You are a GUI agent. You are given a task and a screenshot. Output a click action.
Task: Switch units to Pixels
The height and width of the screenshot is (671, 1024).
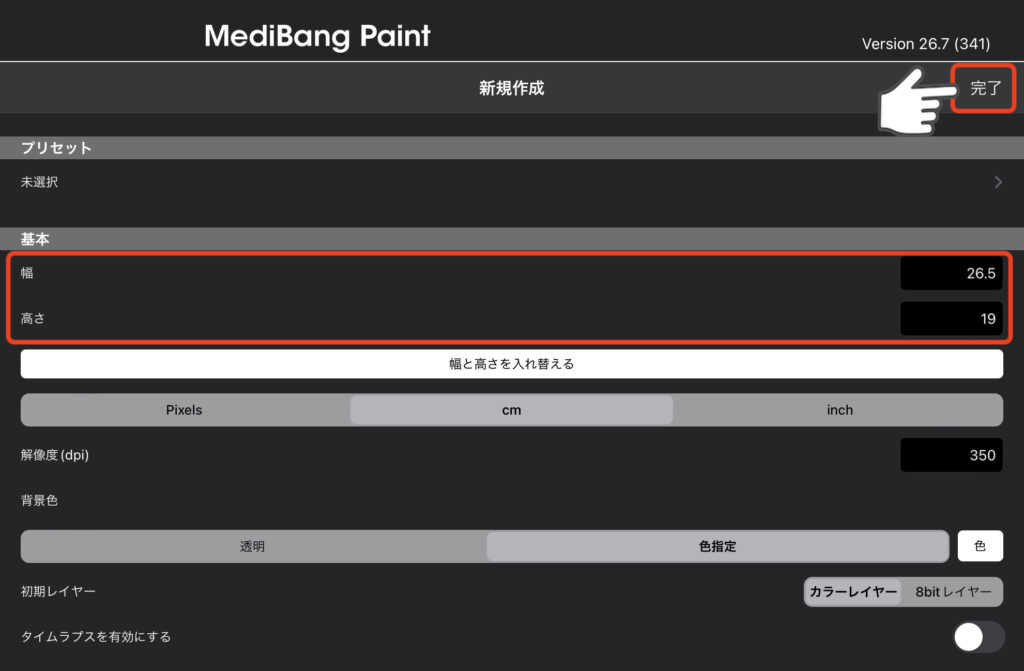point(184,410)
